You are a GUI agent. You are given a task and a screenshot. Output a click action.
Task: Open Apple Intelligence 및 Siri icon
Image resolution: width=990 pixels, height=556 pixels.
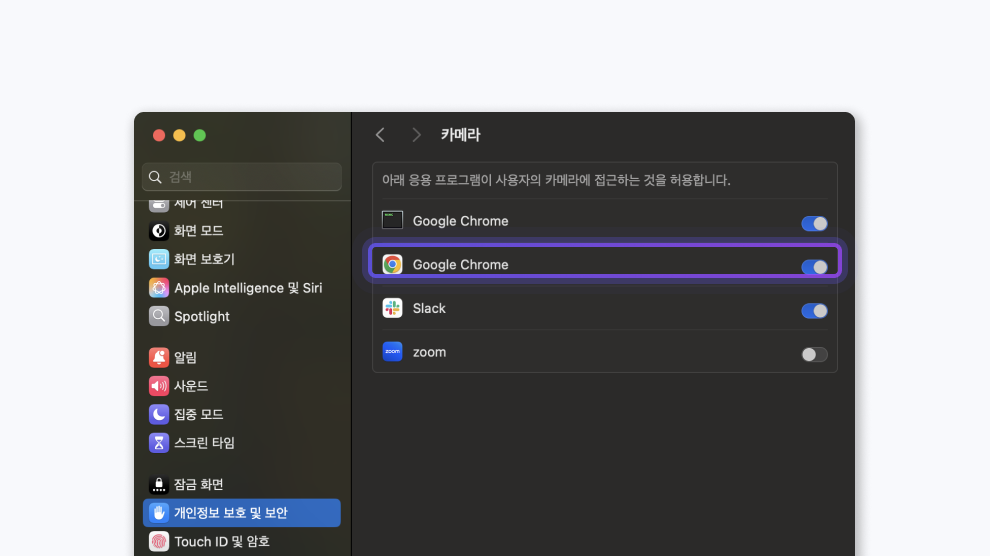pos(158,288)
